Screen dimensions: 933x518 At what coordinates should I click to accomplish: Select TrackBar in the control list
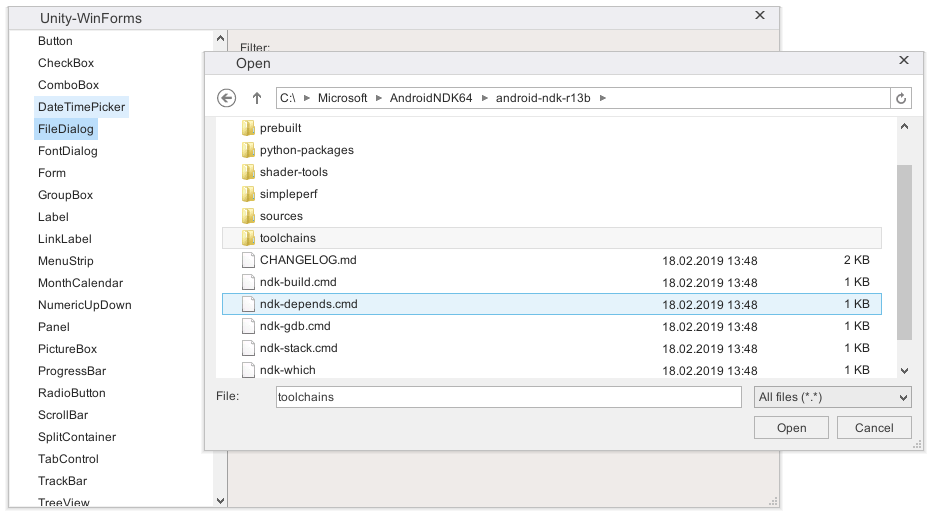pos(62,481)
